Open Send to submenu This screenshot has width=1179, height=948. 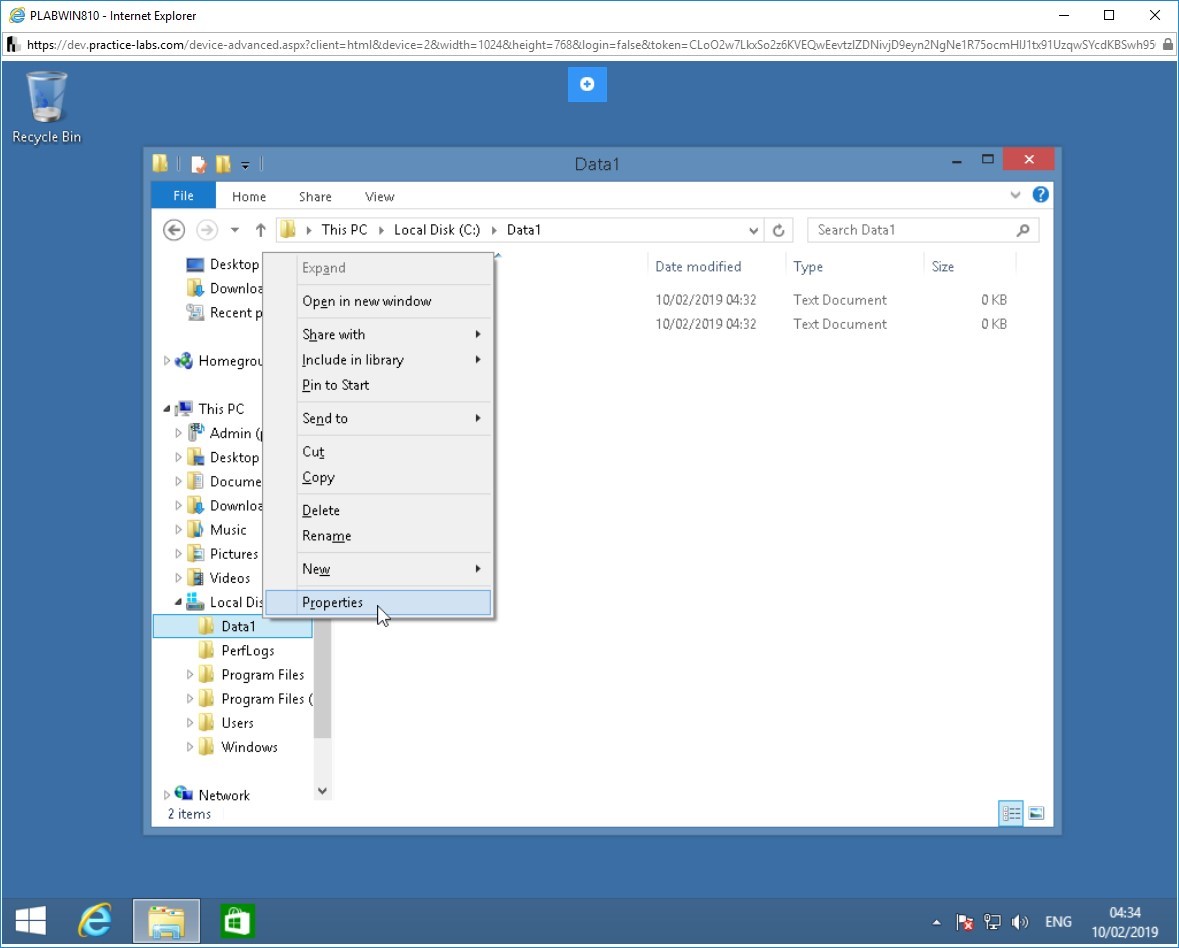pos(378,419)
